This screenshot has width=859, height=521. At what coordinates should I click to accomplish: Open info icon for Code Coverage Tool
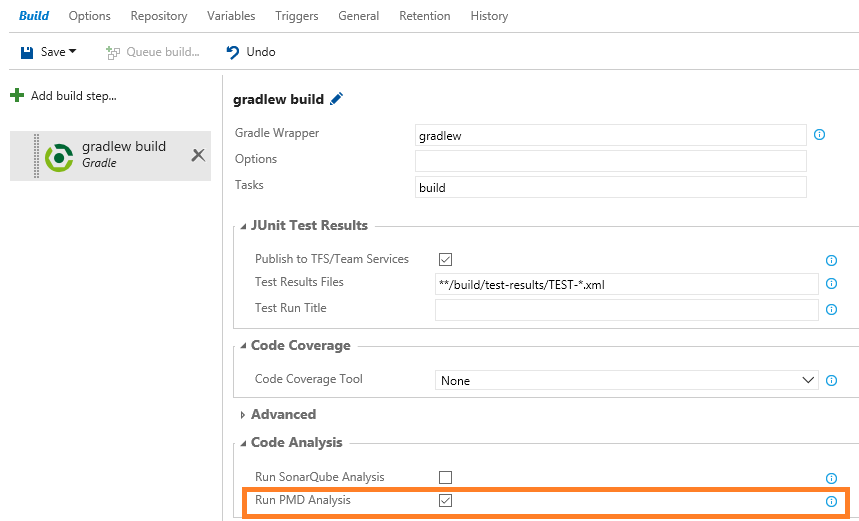831,380
